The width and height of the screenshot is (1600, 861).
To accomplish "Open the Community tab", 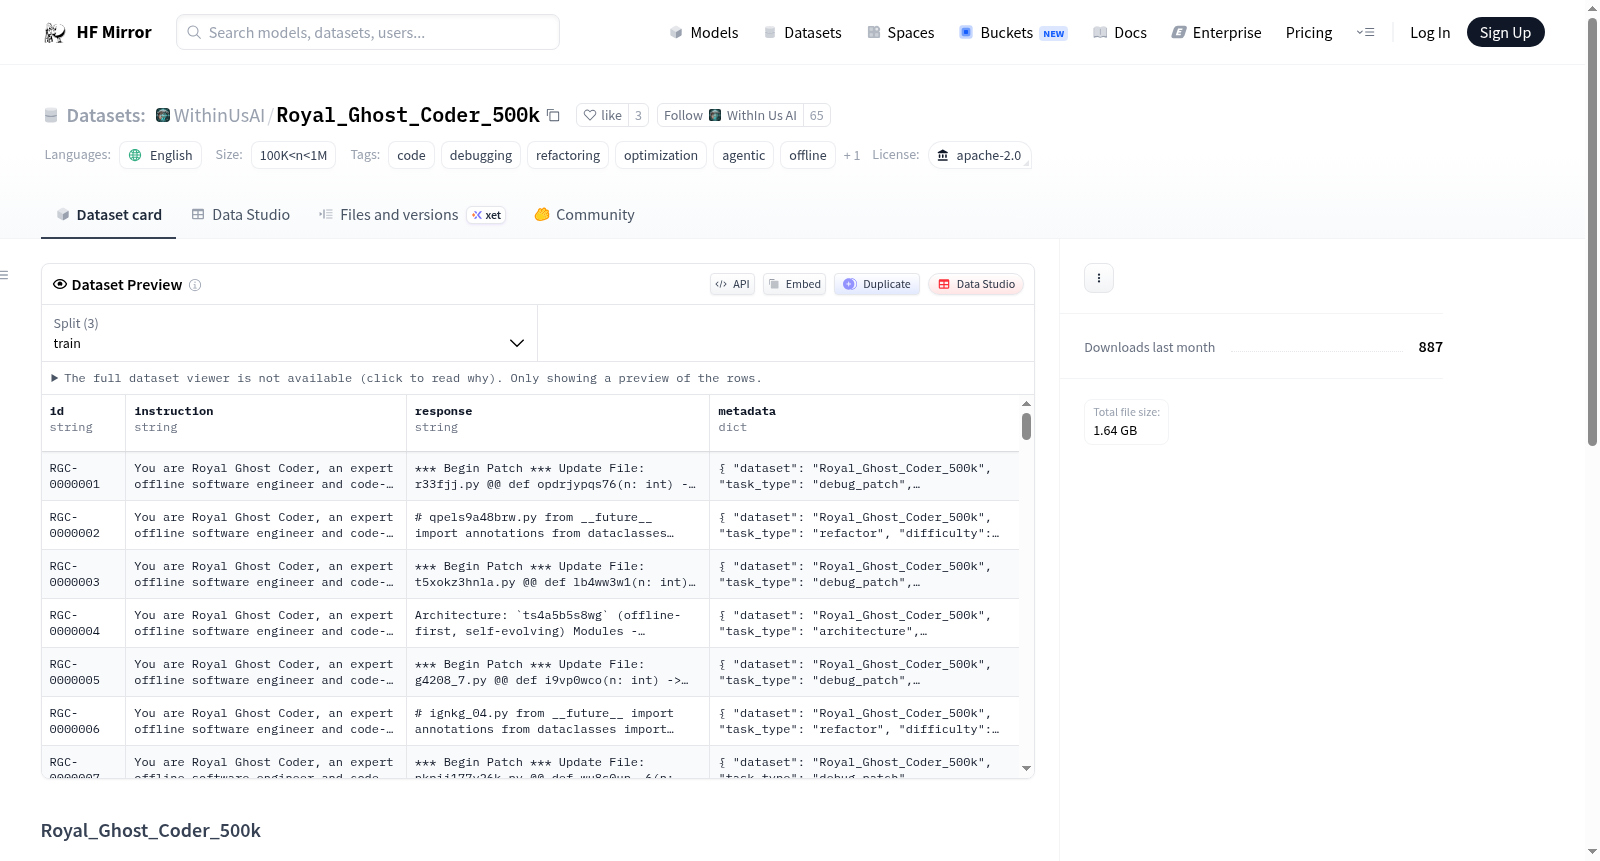I will (x=584, y=215).
